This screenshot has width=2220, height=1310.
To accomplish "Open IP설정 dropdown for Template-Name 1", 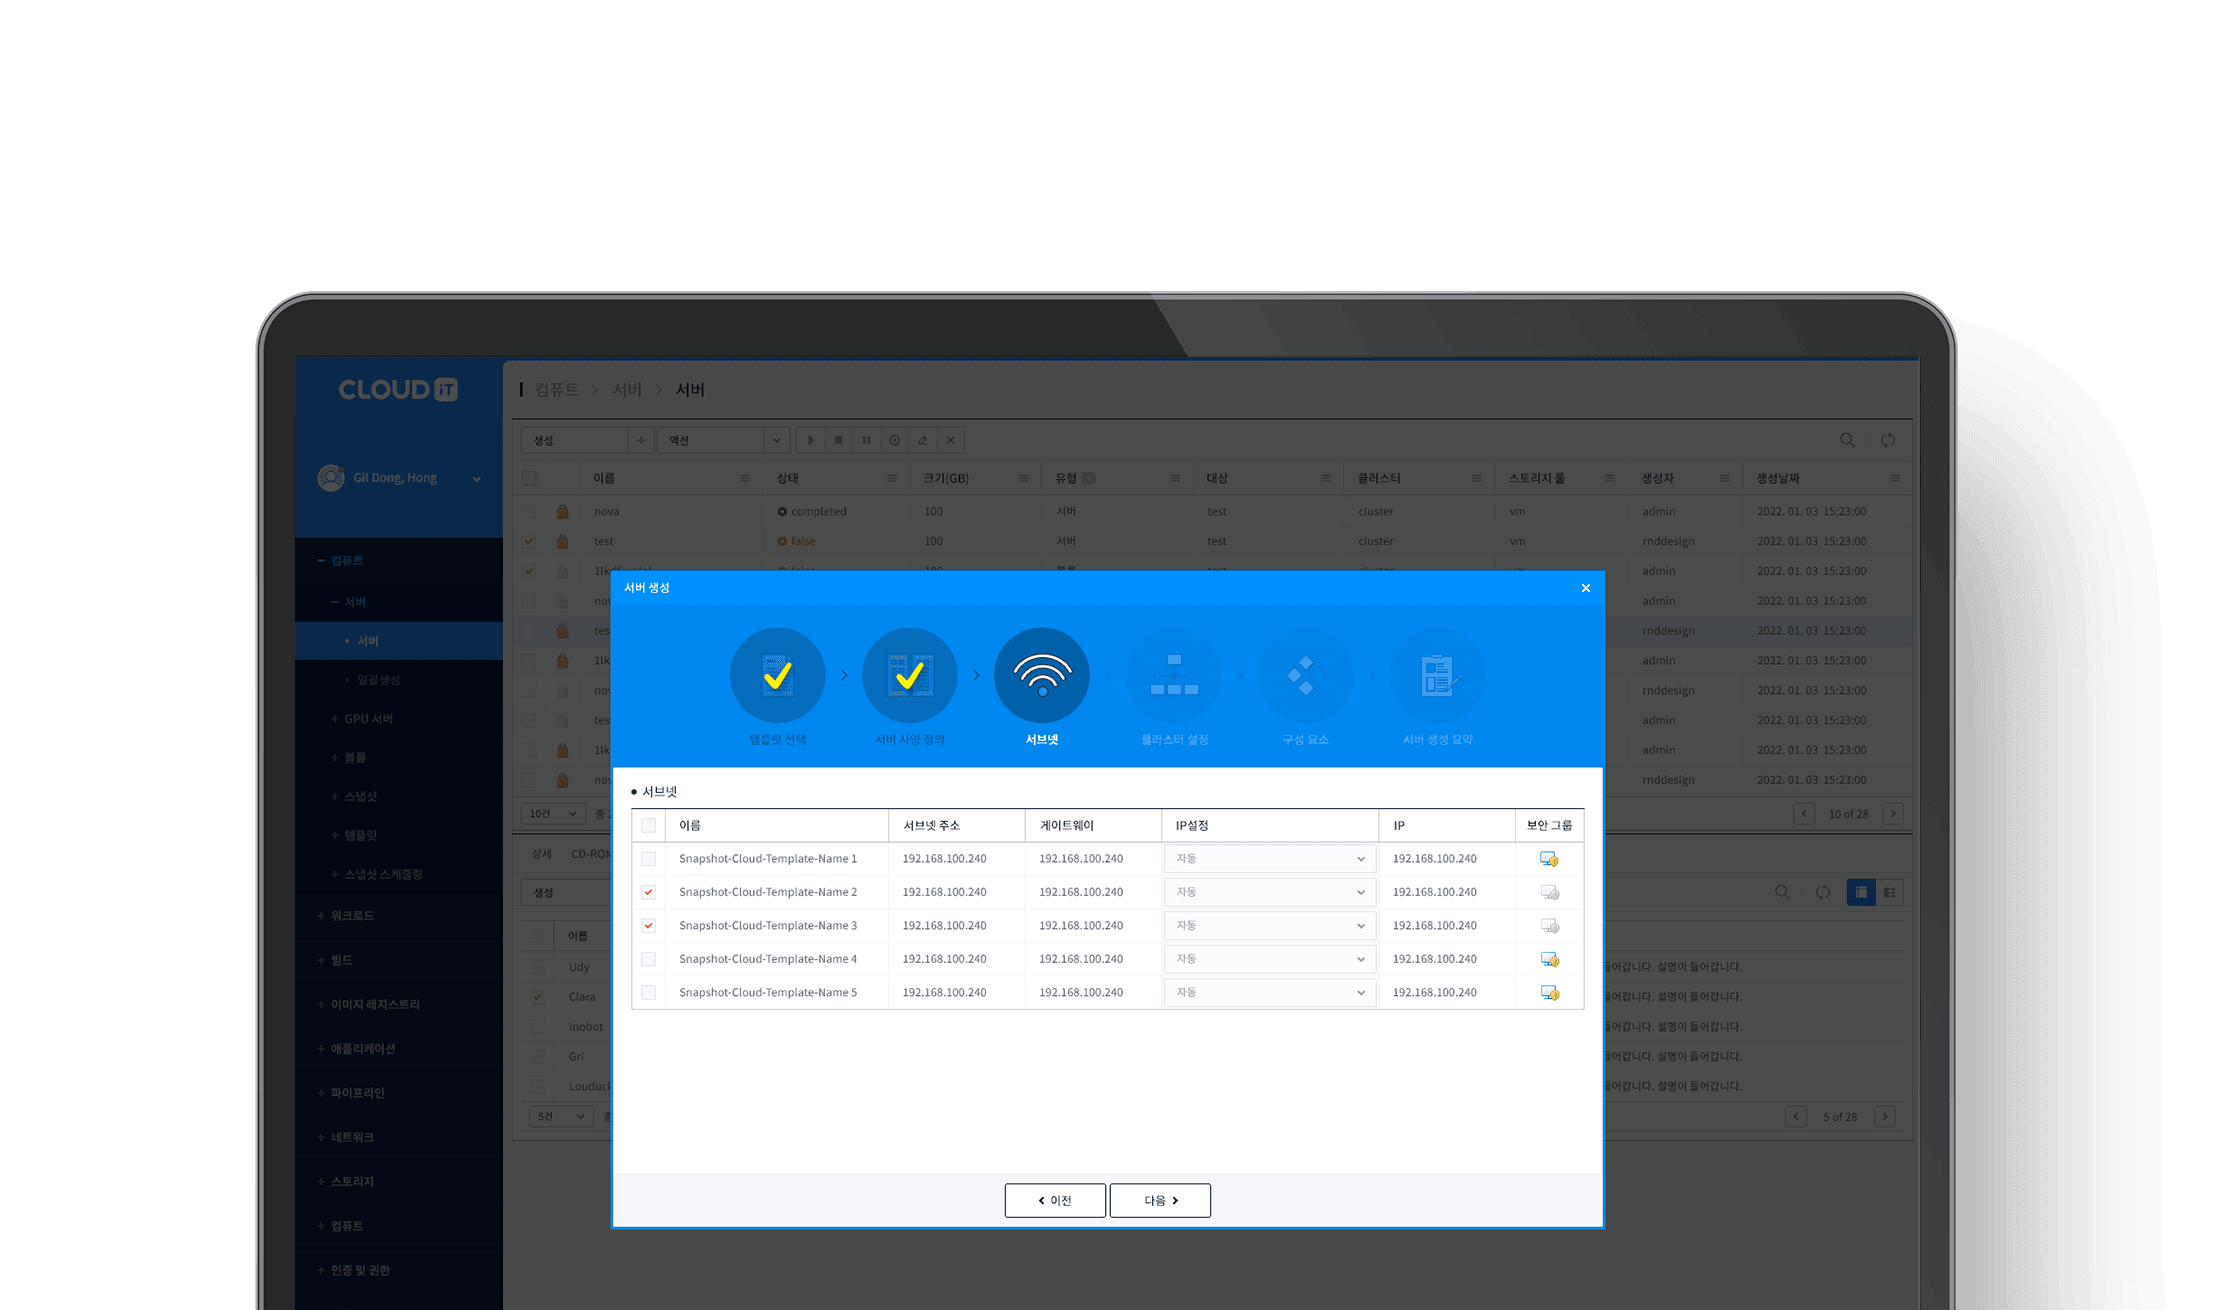I will point(1269,859).
